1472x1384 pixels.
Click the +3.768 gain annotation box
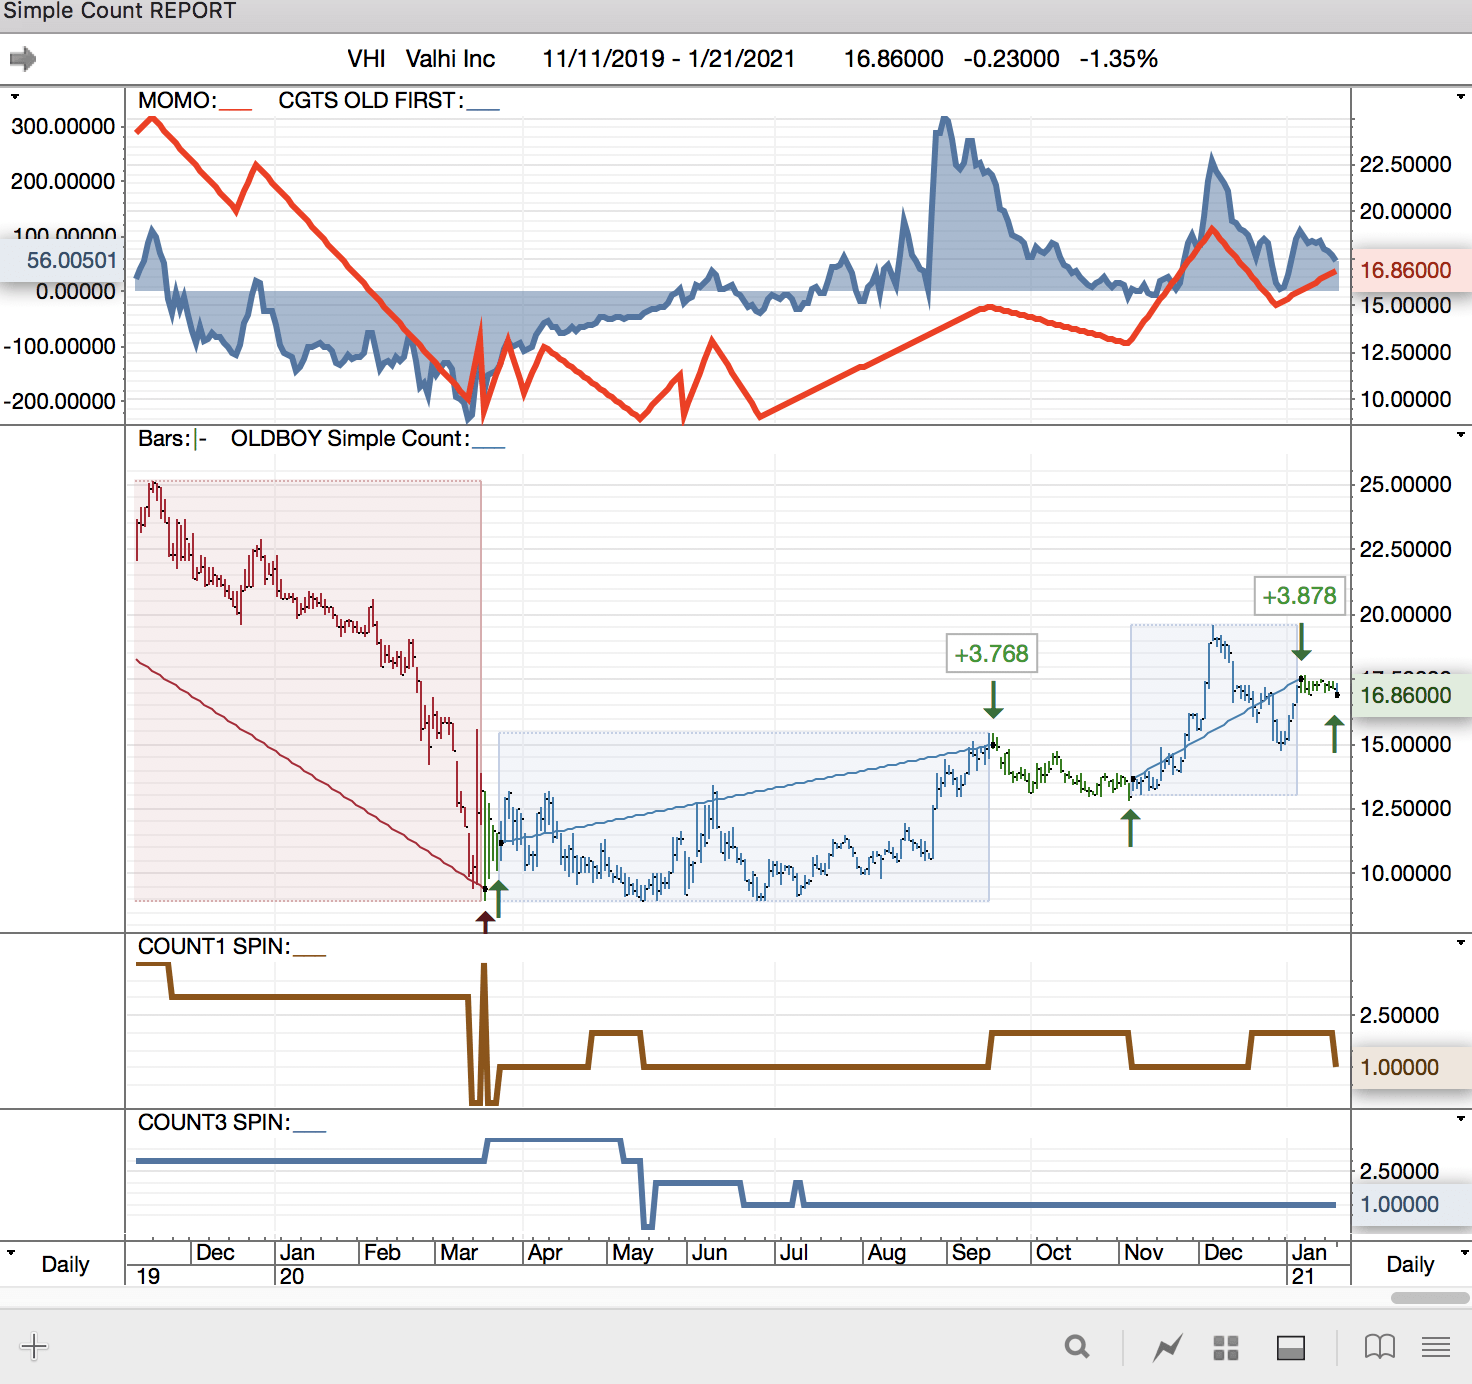click(992, 654)
